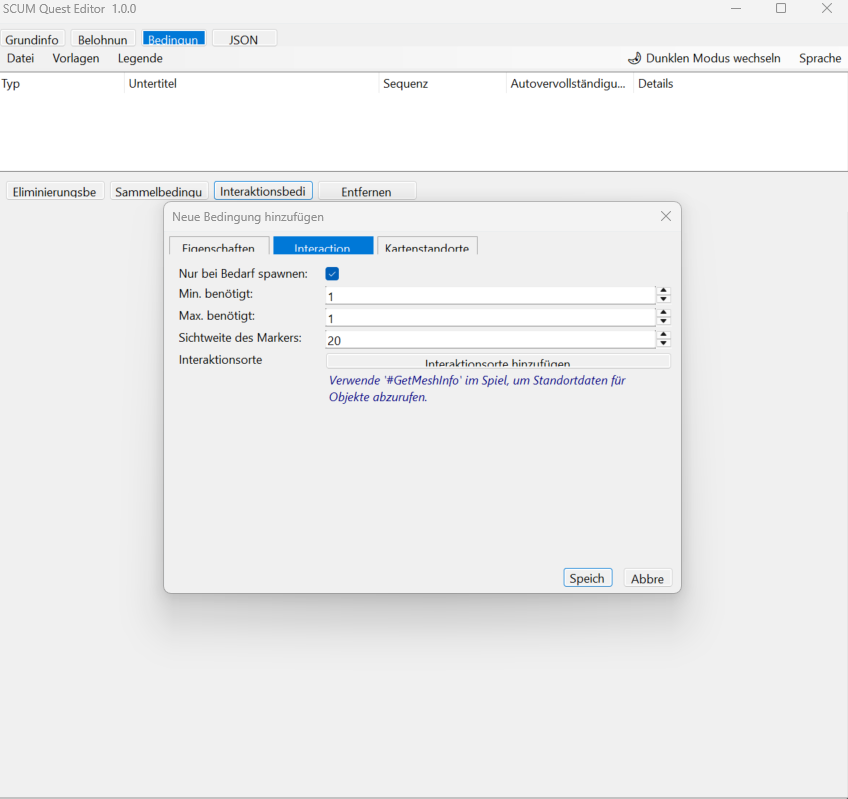848x799 pixels.
Task: Cancel the dialog with Abbre button
Action: coord(647,578)
